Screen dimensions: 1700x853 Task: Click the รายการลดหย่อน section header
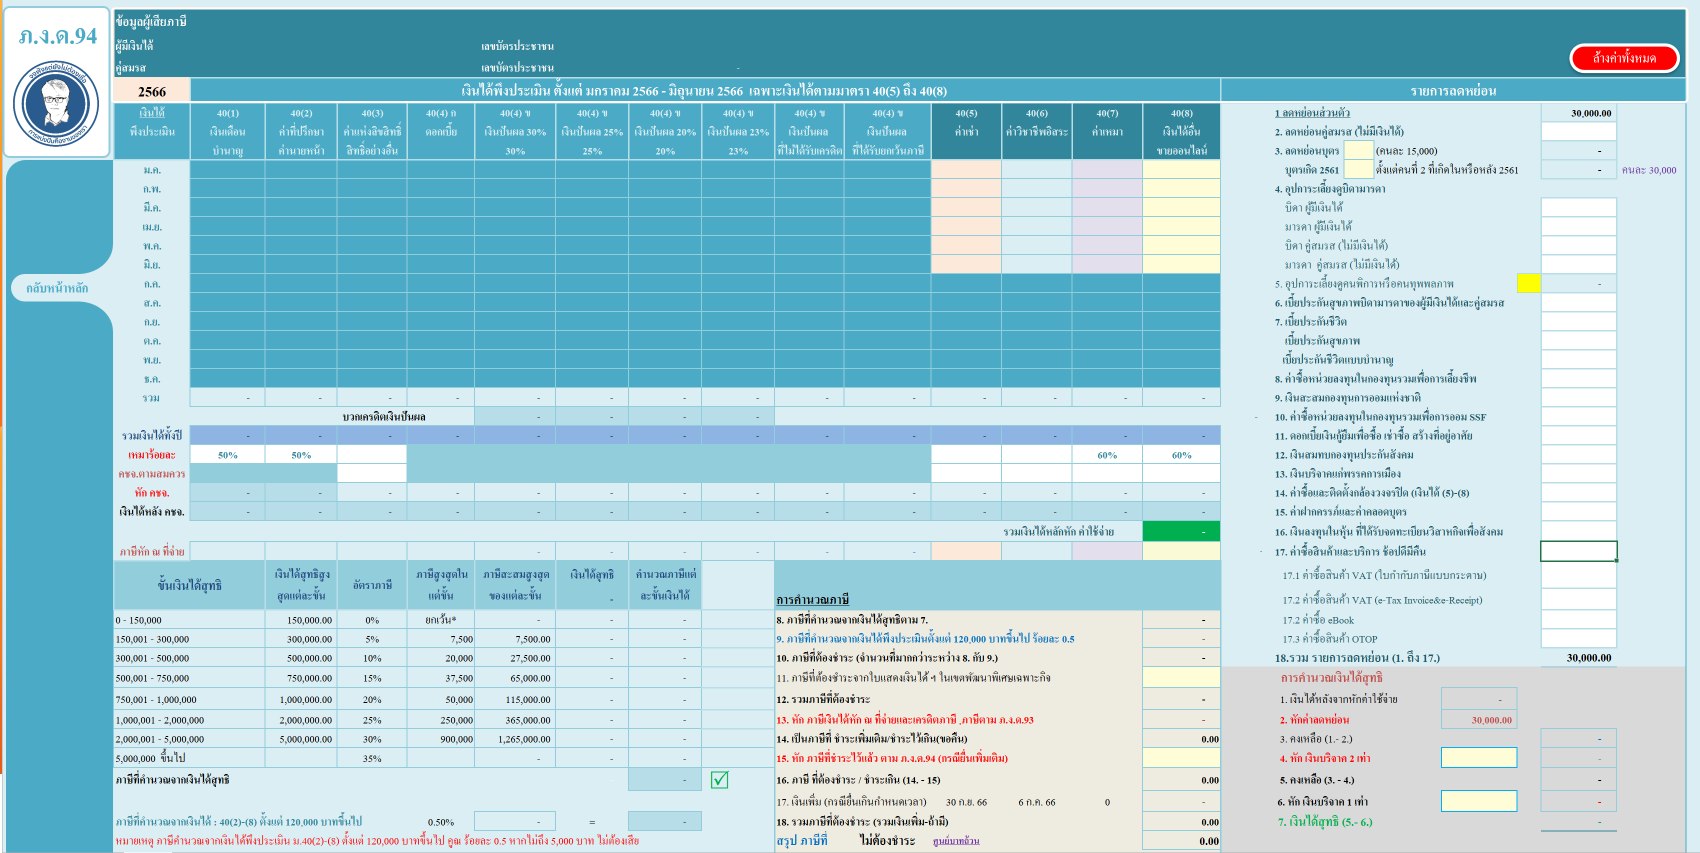[1453, 91]
